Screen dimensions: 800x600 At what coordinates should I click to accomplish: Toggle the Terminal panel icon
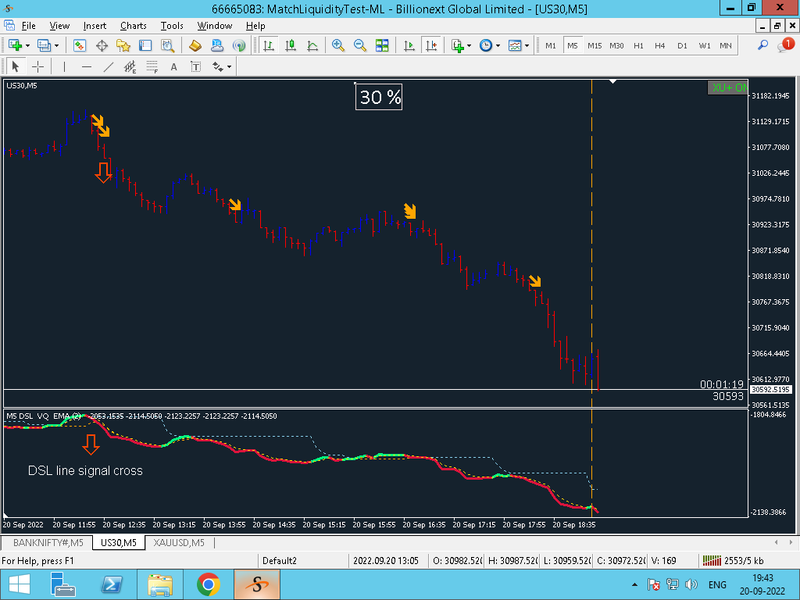(145, 45)
